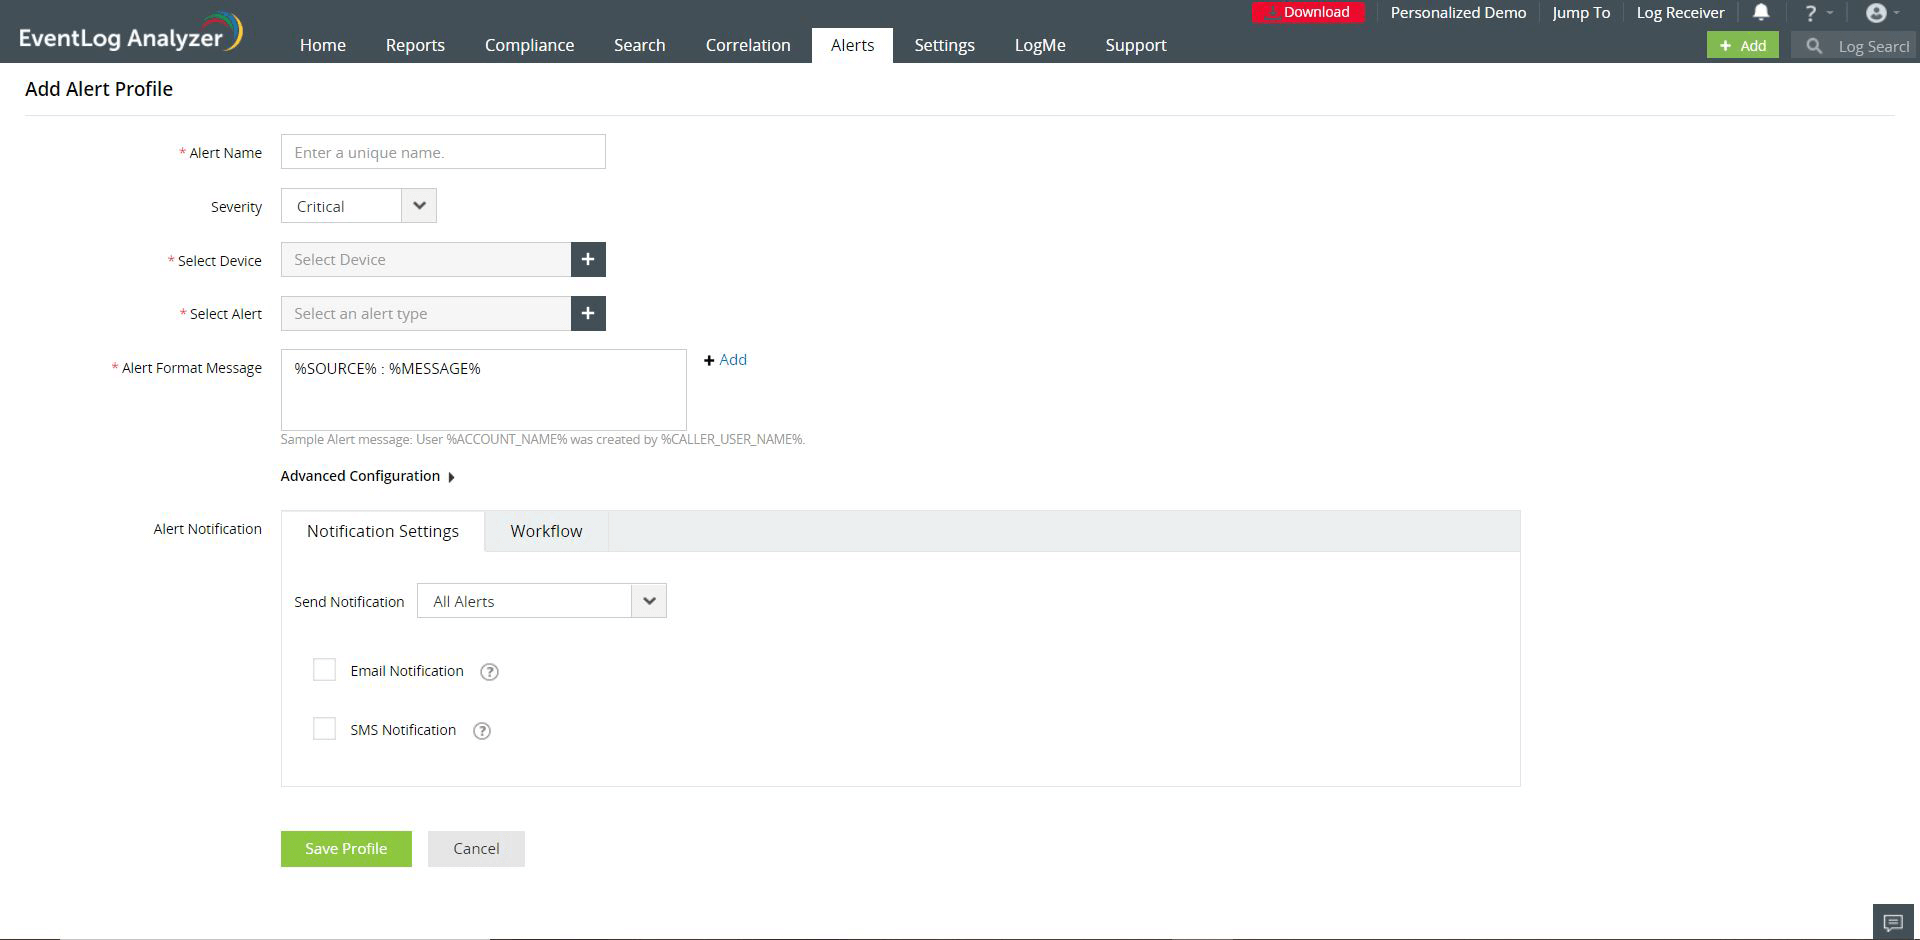Viewport: 1920px width, 940px height.
Task: Switch to the Workflow tab
Action: click(546, 531)
